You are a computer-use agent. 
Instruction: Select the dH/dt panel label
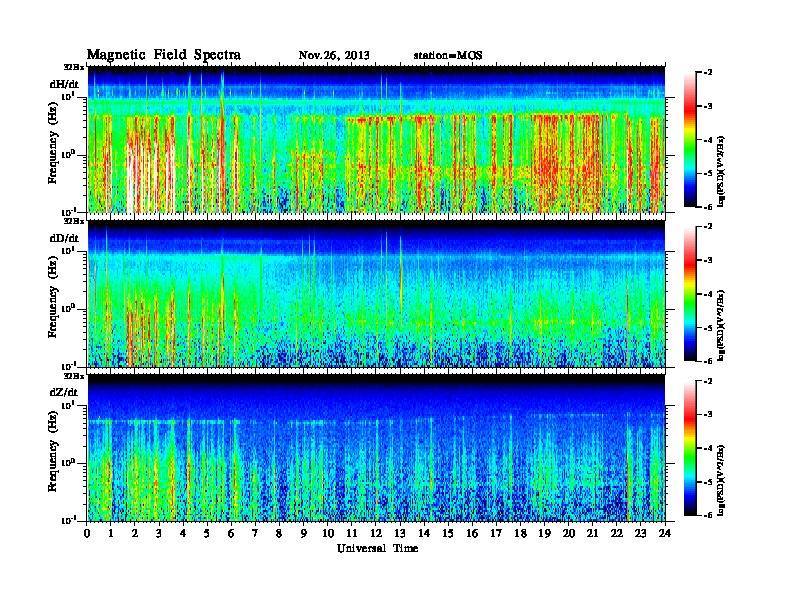[x=64, y=84]
